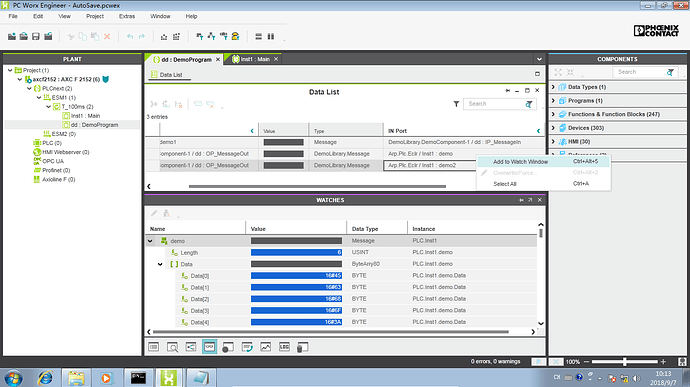The height and width of the screenshot is (387, 690).
Task: Click the recycle bin icon in bottom bar
Action: 302,347
